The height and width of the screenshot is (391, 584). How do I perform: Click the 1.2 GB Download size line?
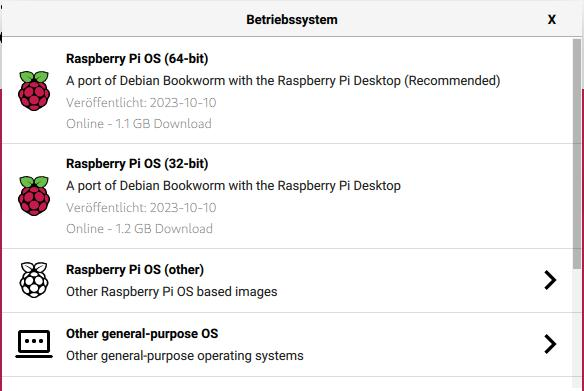coord(139,229)
